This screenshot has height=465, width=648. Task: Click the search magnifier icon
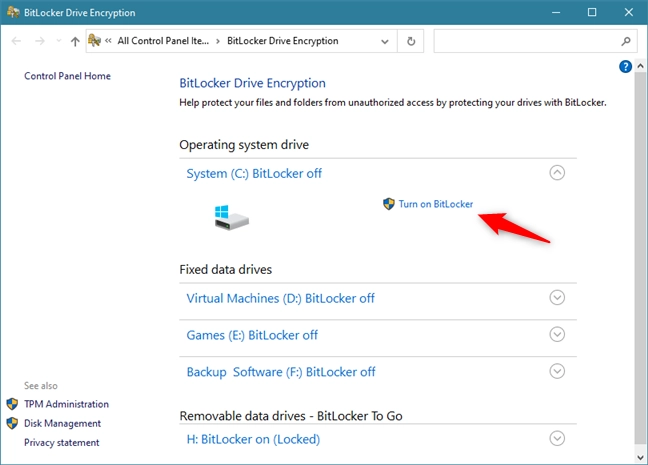(626, 41)
